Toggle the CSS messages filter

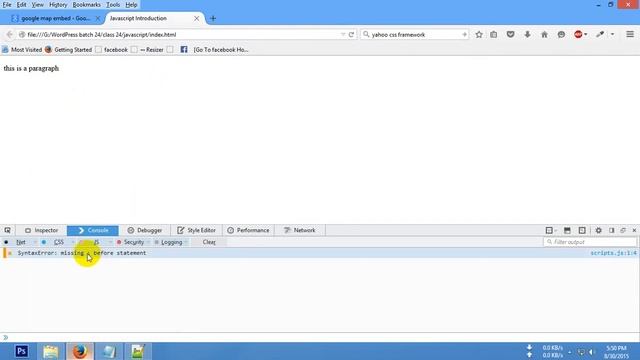pos(58,242)
